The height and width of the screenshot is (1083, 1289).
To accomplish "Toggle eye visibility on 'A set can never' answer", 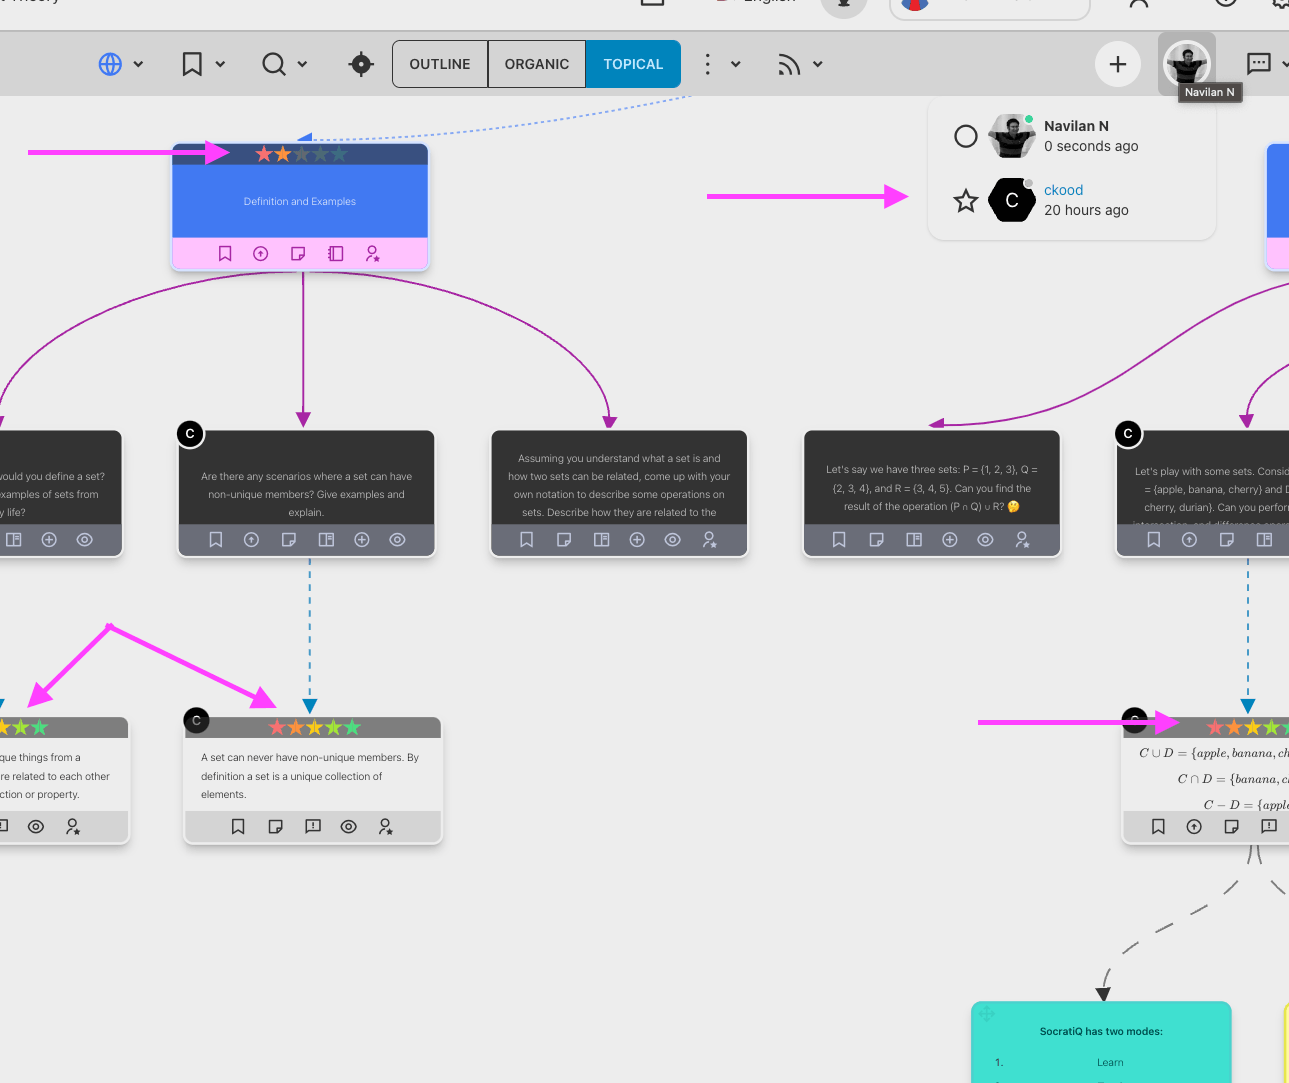I will (x=349, y=827).
